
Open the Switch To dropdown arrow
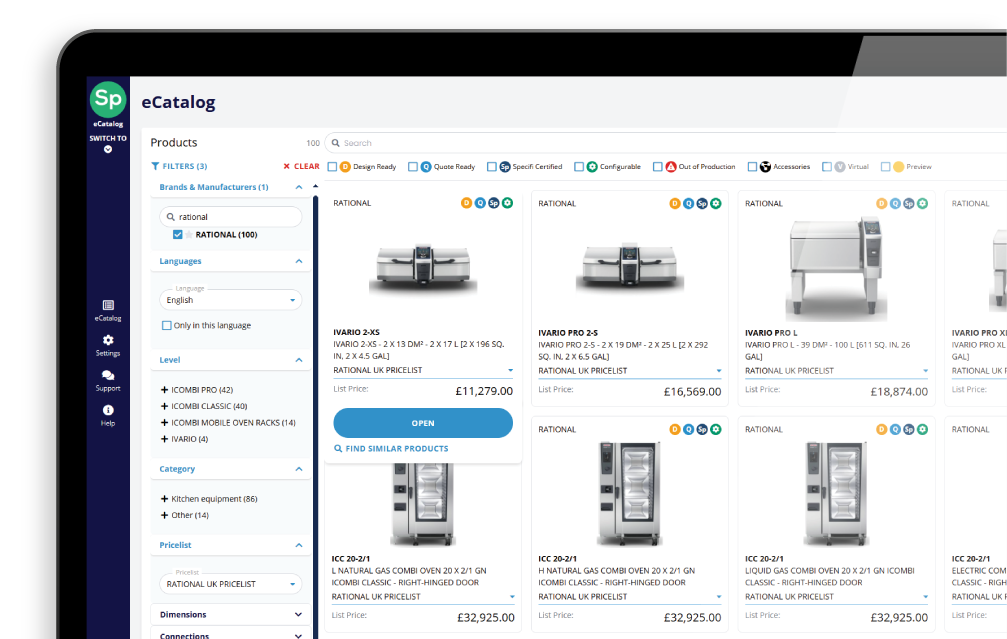(x=108, y=150)
